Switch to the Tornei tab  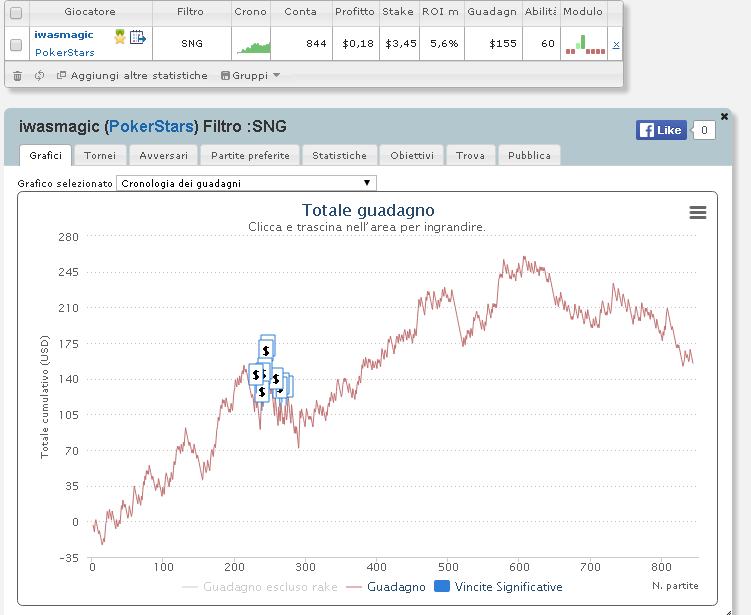coord(100,155)
